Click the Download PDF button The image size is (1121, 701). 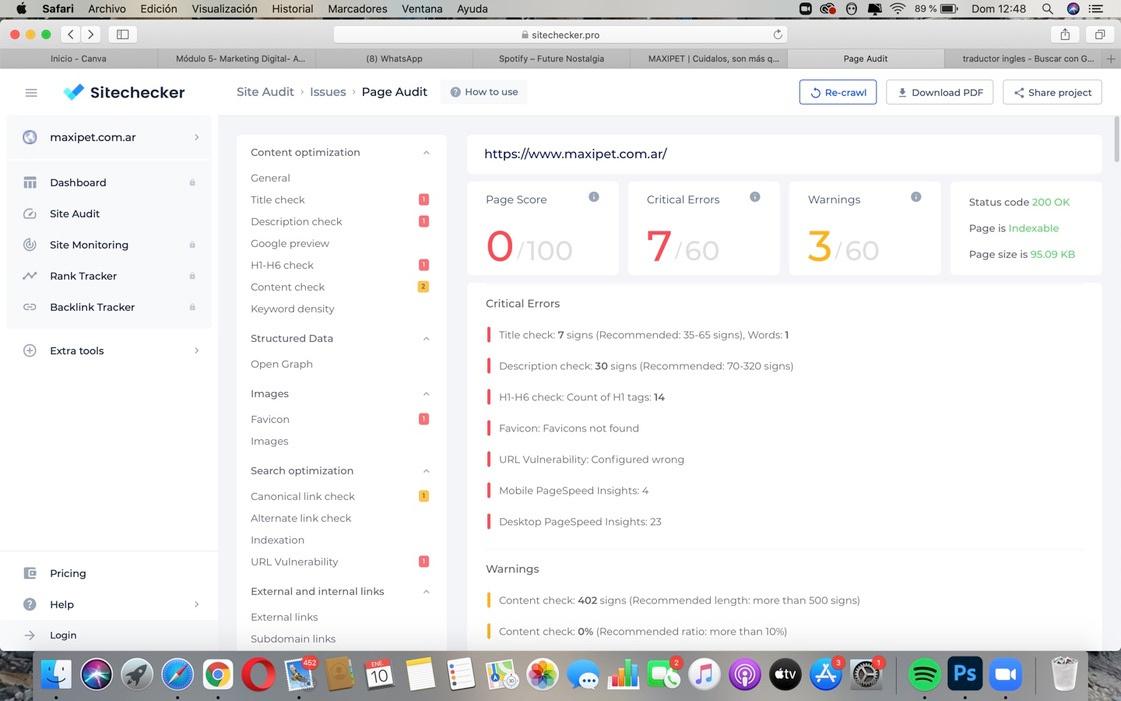tap(939, 92)
